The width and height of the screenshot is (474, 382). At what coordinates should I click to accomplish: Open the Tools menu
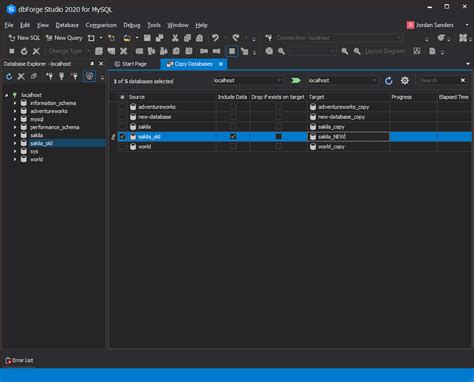click(x=154, y=25)
